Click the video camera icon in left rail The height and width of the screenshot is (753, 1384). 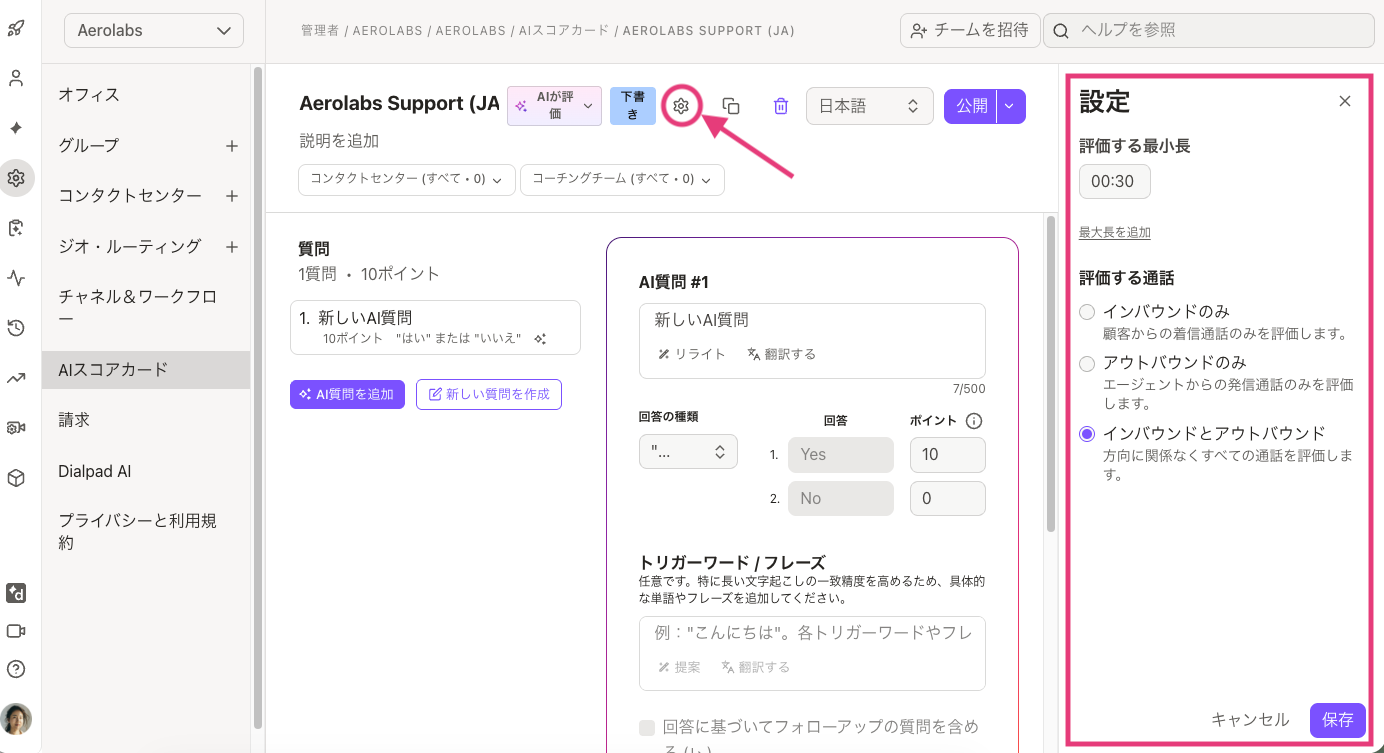(15, 631)
